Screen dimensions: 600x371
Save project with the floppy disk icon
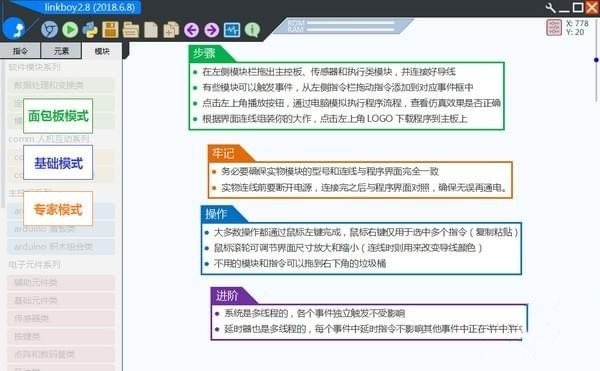[x=111, y=29]
